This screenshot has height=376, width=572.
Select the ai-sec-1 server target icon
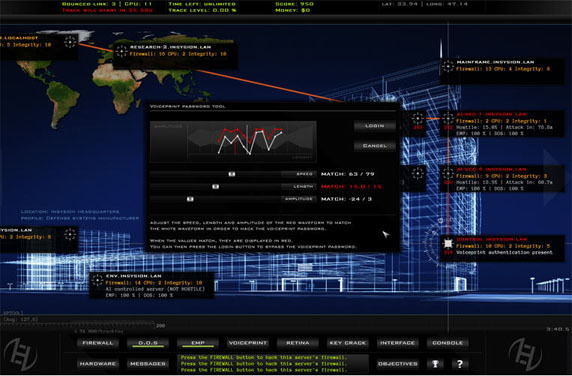(x=448, y=118)
